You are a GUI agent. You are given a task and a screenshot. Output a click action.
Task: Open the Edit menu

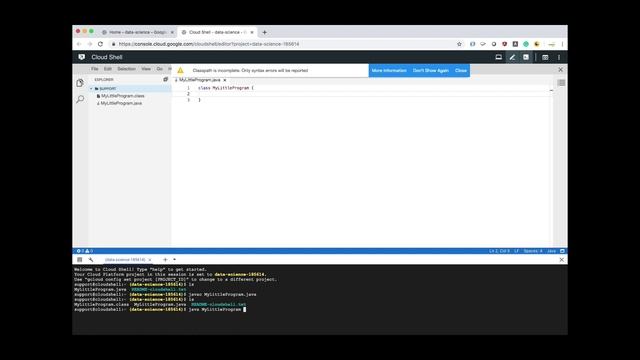pyautogui.click(x=107, y=69)
